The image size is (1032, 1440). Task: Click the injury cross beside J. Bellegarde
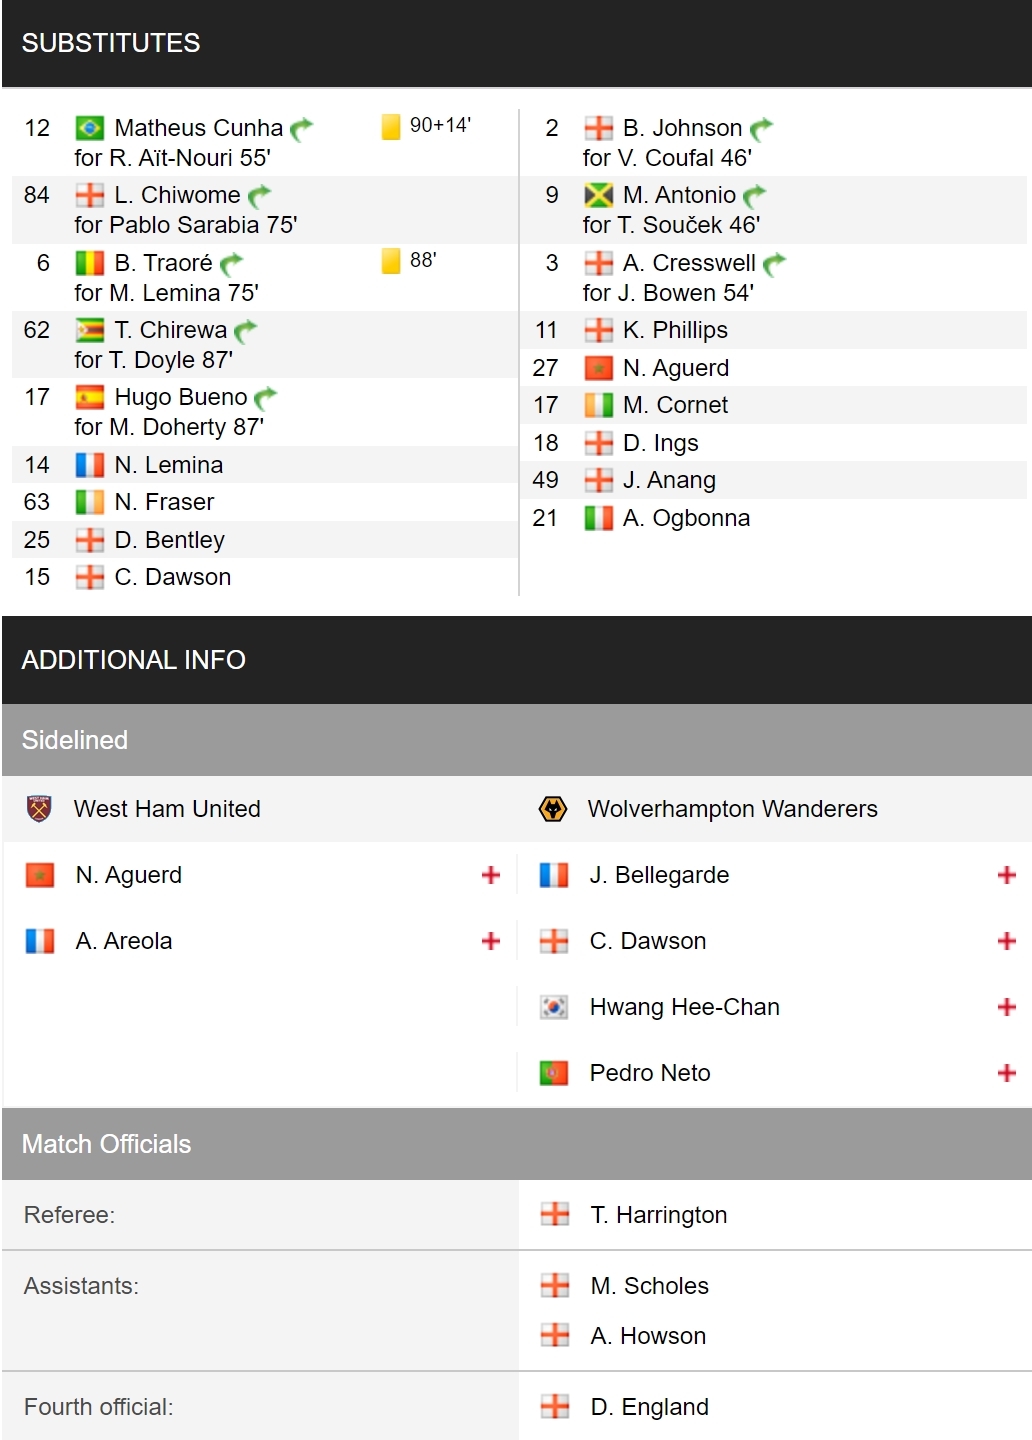tap(1007, 875)
